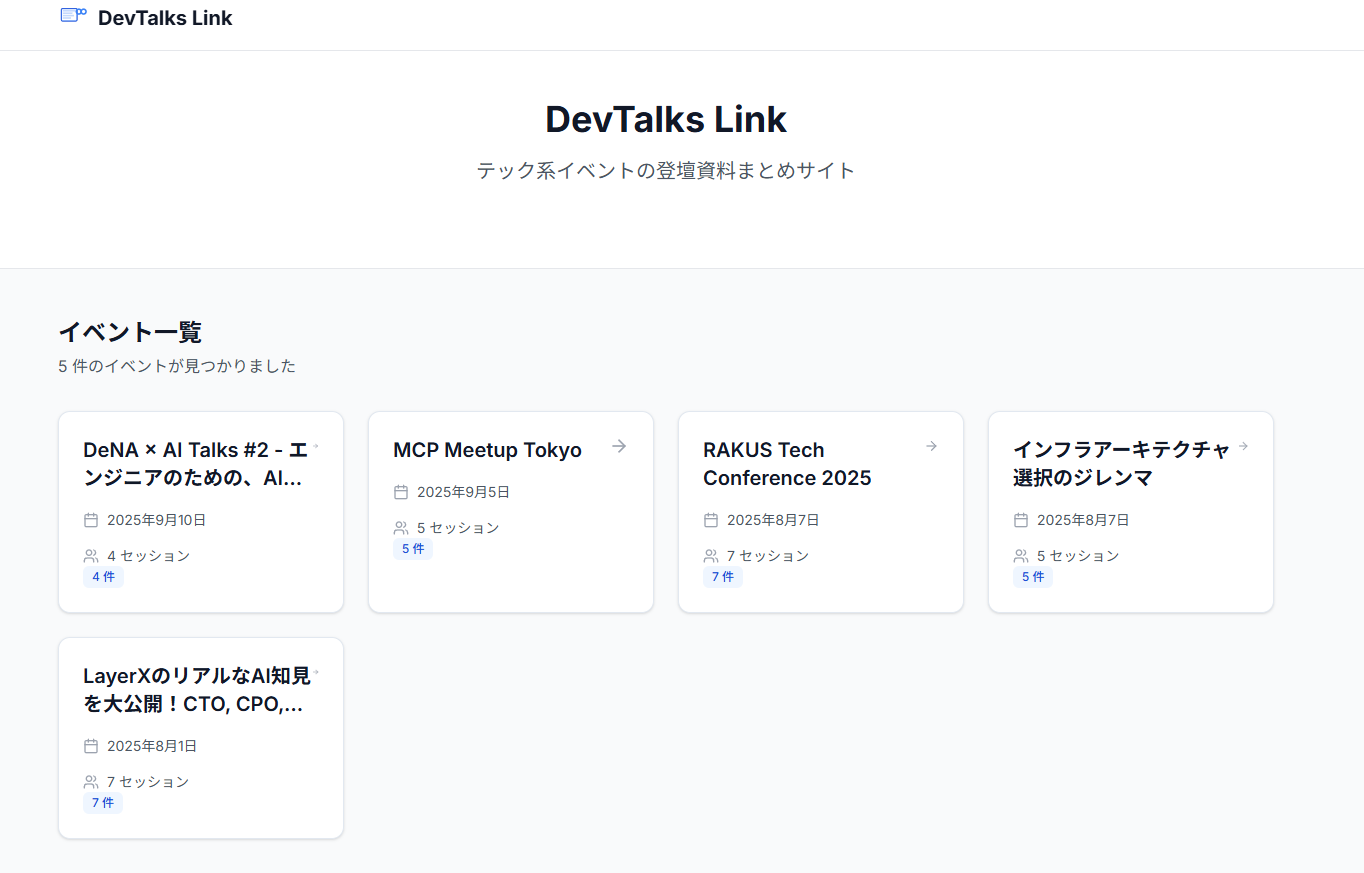
Task: Click the date 2025年8月7日 on RAKUS card
Action: point(773,520)
